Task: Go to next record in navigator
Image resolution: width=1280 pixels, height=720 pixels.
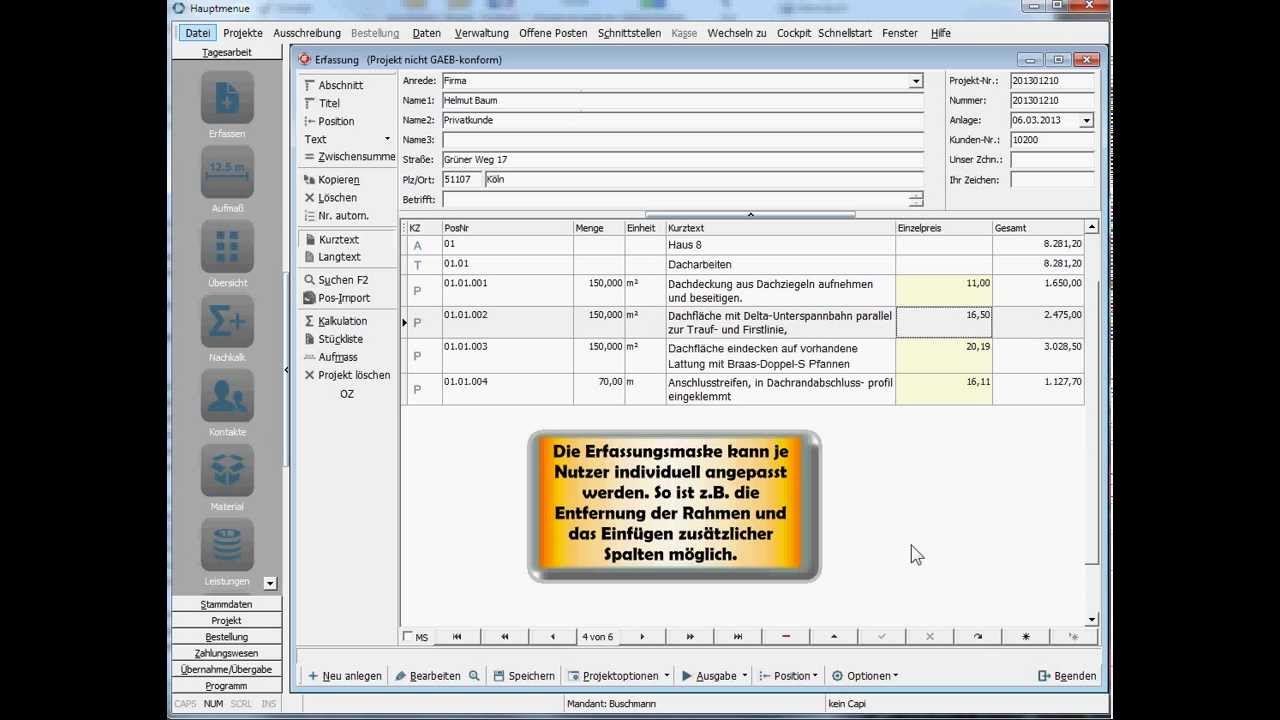Action: (x=642, y=637)
